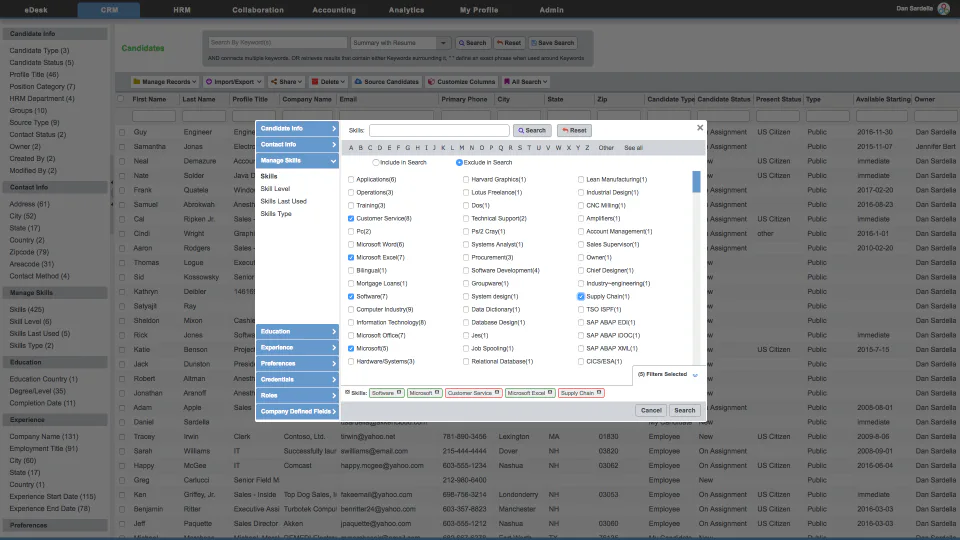Go to the Accounting tab
960x540 pixels.
tap(334, 10)
